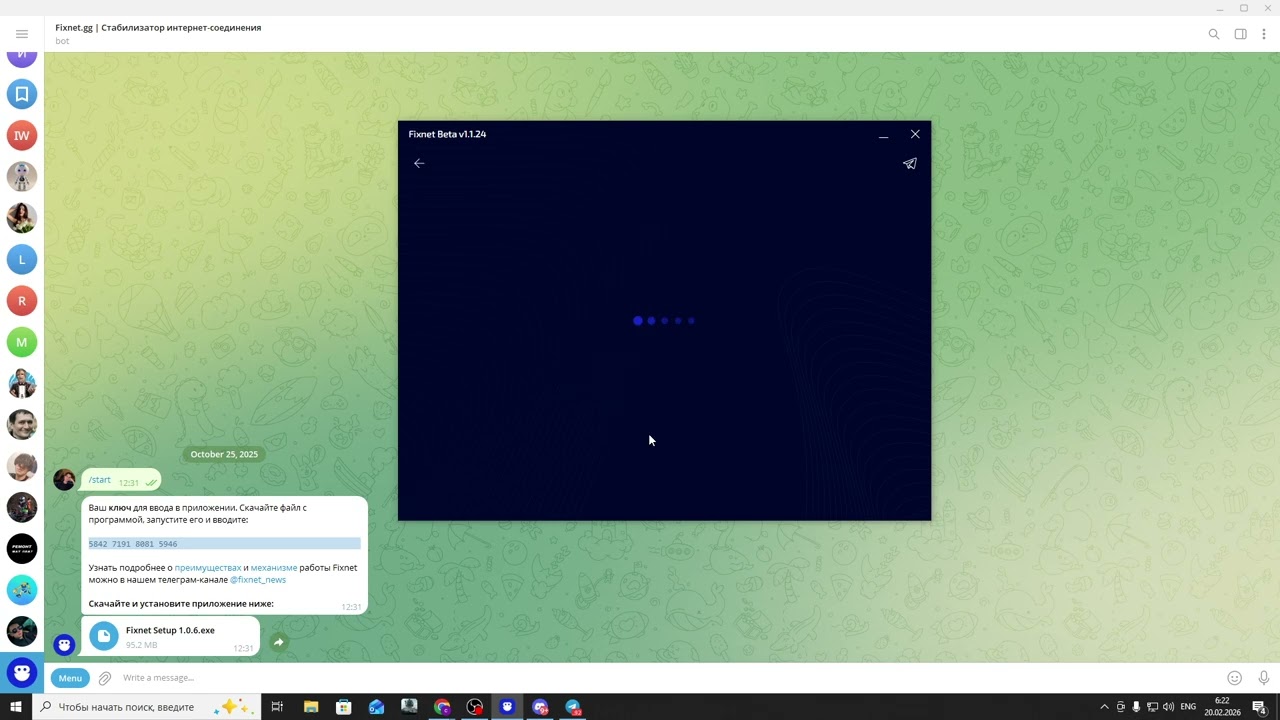Image resolution: width=1280 pixels, height=720 pixels.
Task: Open Discord from the taskbar
Action: coord(540,707)
